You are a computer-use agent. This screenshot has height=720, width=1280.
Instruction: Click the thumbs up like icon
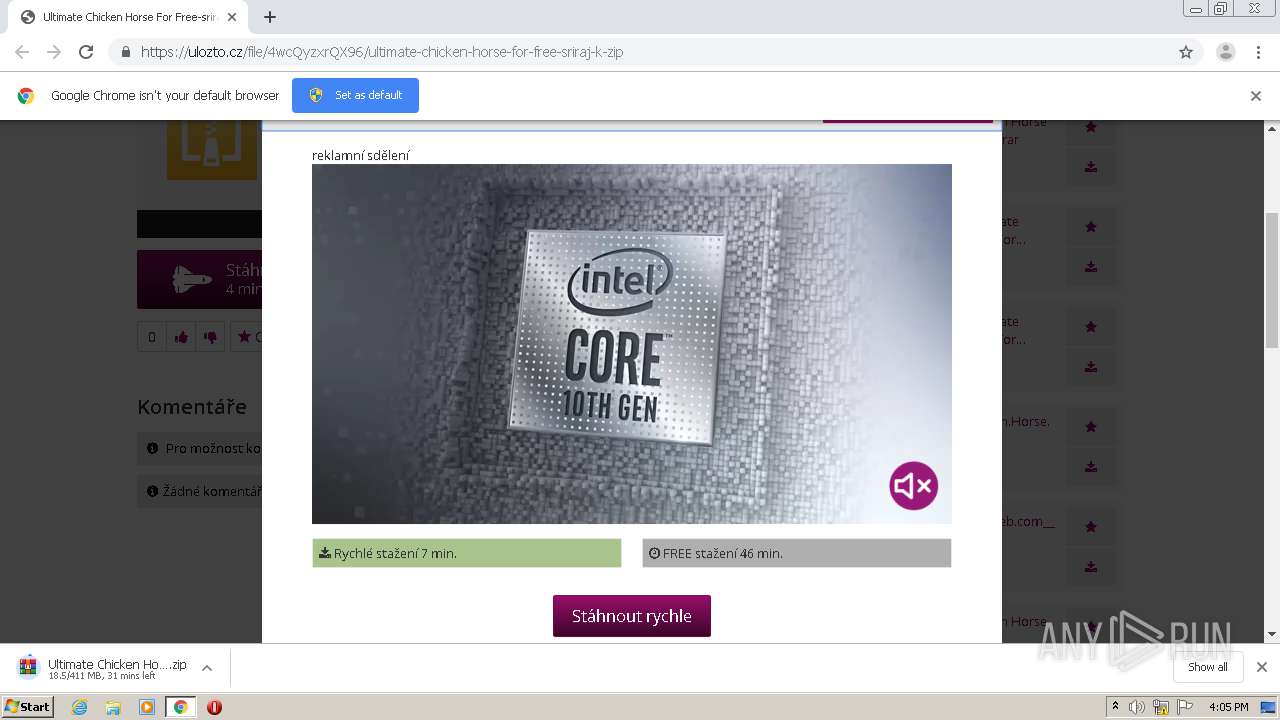[x=181, y=337]
